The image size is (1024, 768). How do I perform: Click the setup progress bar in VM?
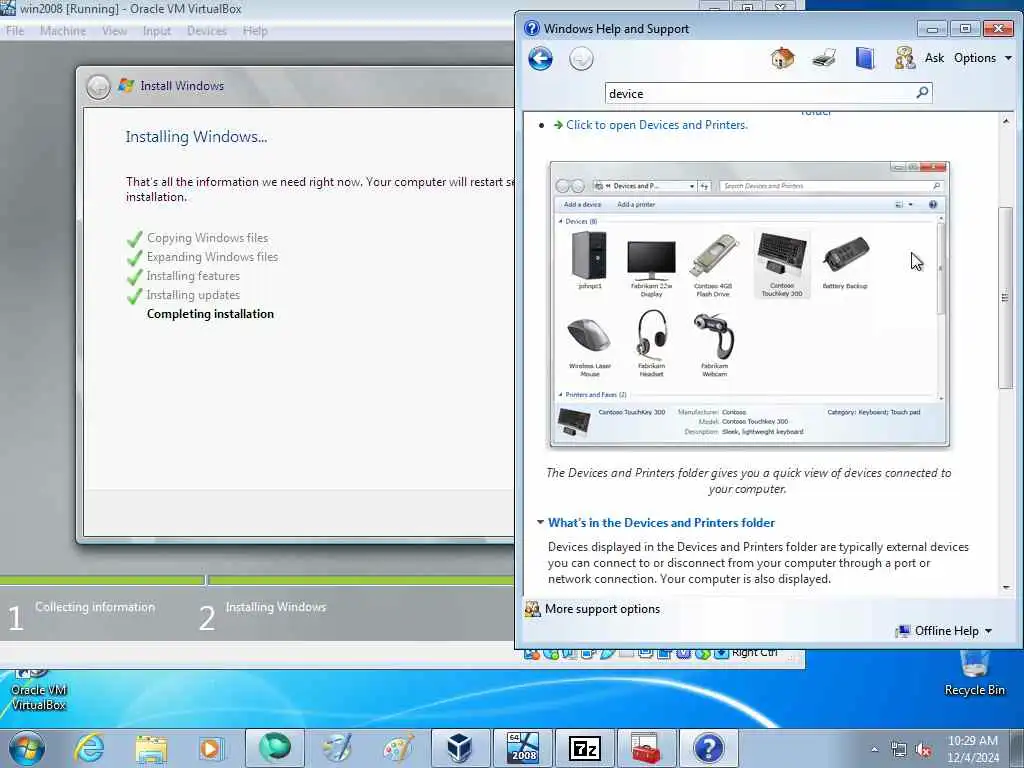tap(258, 580)
